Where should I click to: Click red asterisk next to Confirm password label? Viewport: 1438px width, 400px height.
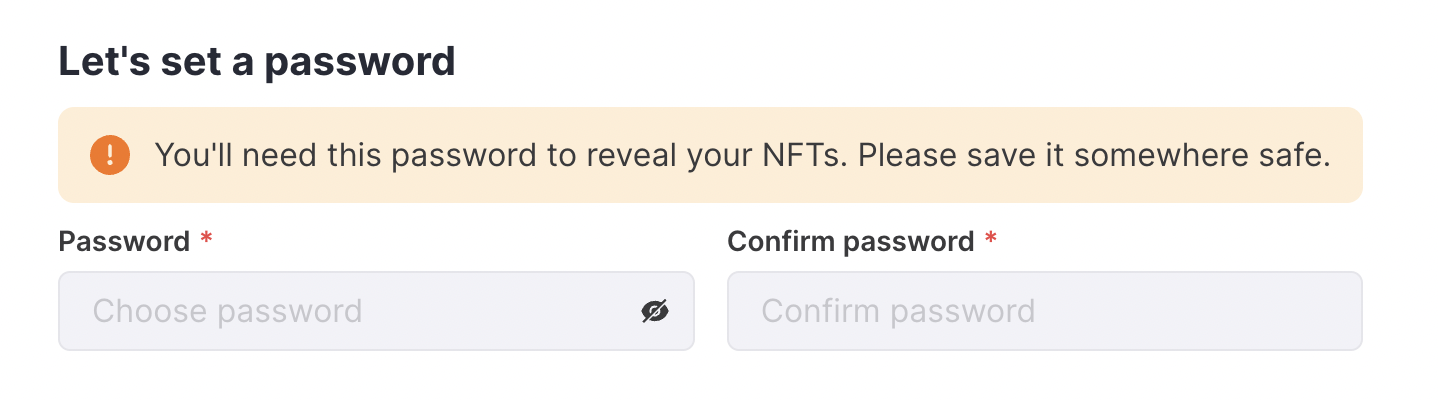pyautogui.click(x=991, y=239)
